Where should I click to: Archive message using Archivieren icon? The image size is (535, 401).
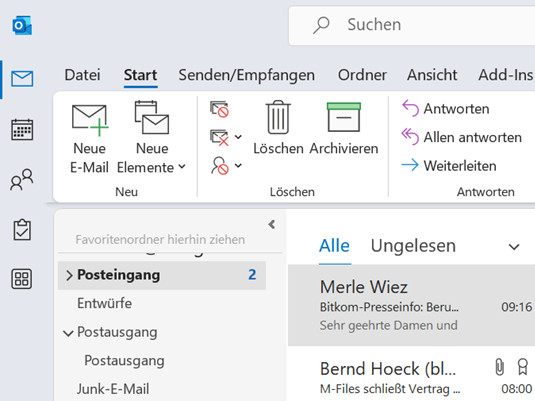pyautogui.click(x=344, y=128)
